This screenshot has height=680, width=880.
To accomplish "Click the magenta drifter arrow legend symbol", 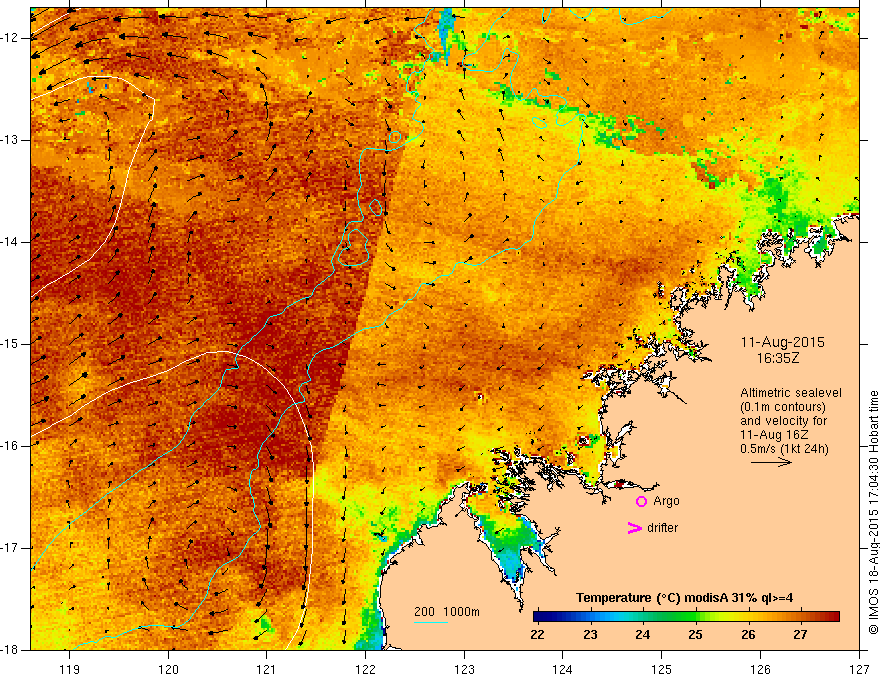I will click(634, 528).
